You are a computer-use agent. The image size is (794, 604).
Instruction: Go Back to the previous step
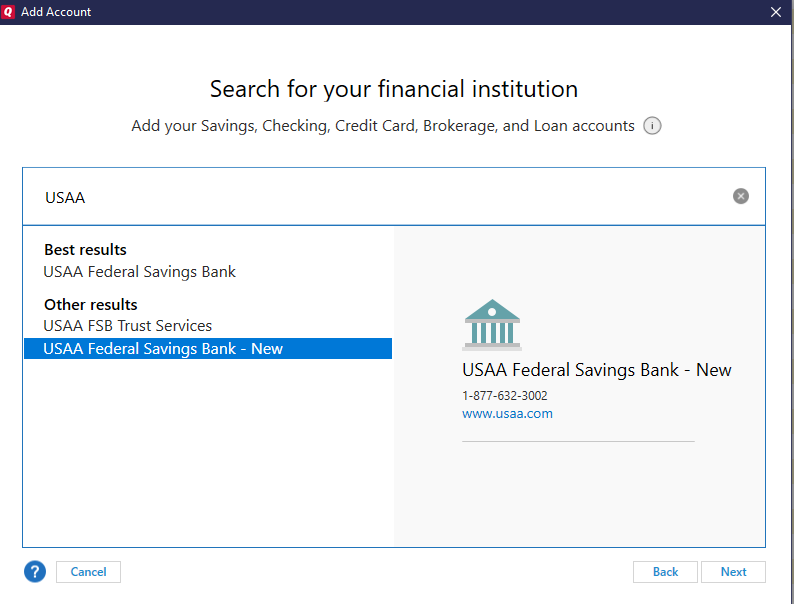(x=665, y=572)
